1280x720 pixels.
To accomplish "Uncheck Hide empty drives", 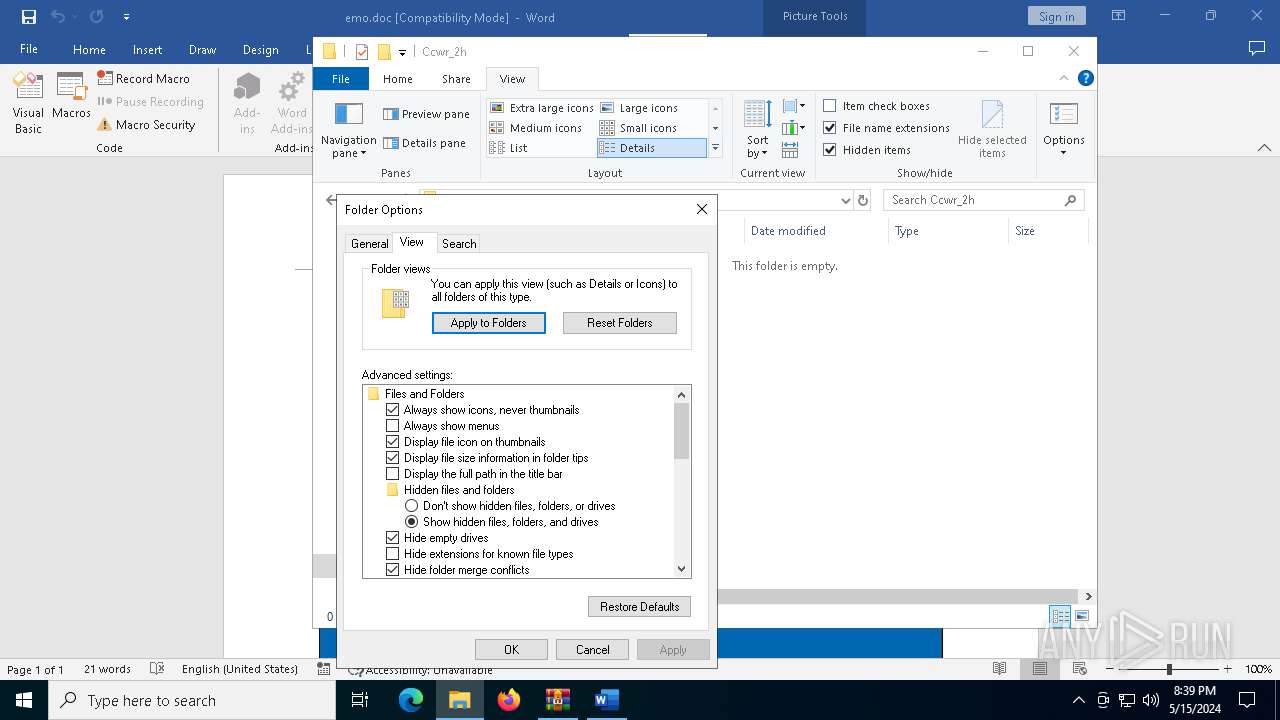I will click(393, 538).
